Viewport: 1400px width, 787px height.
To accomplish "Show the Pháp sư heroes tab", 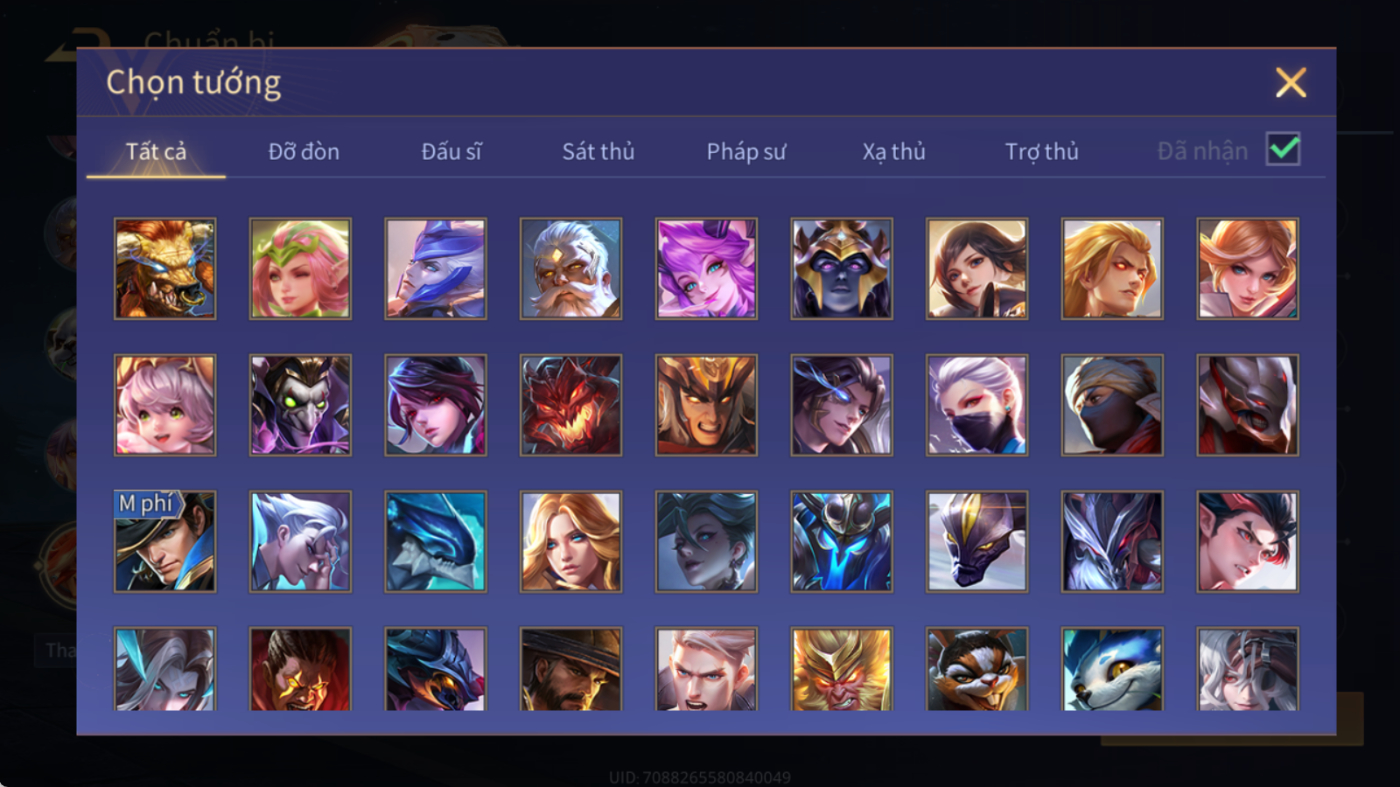I will click(746, 152).
